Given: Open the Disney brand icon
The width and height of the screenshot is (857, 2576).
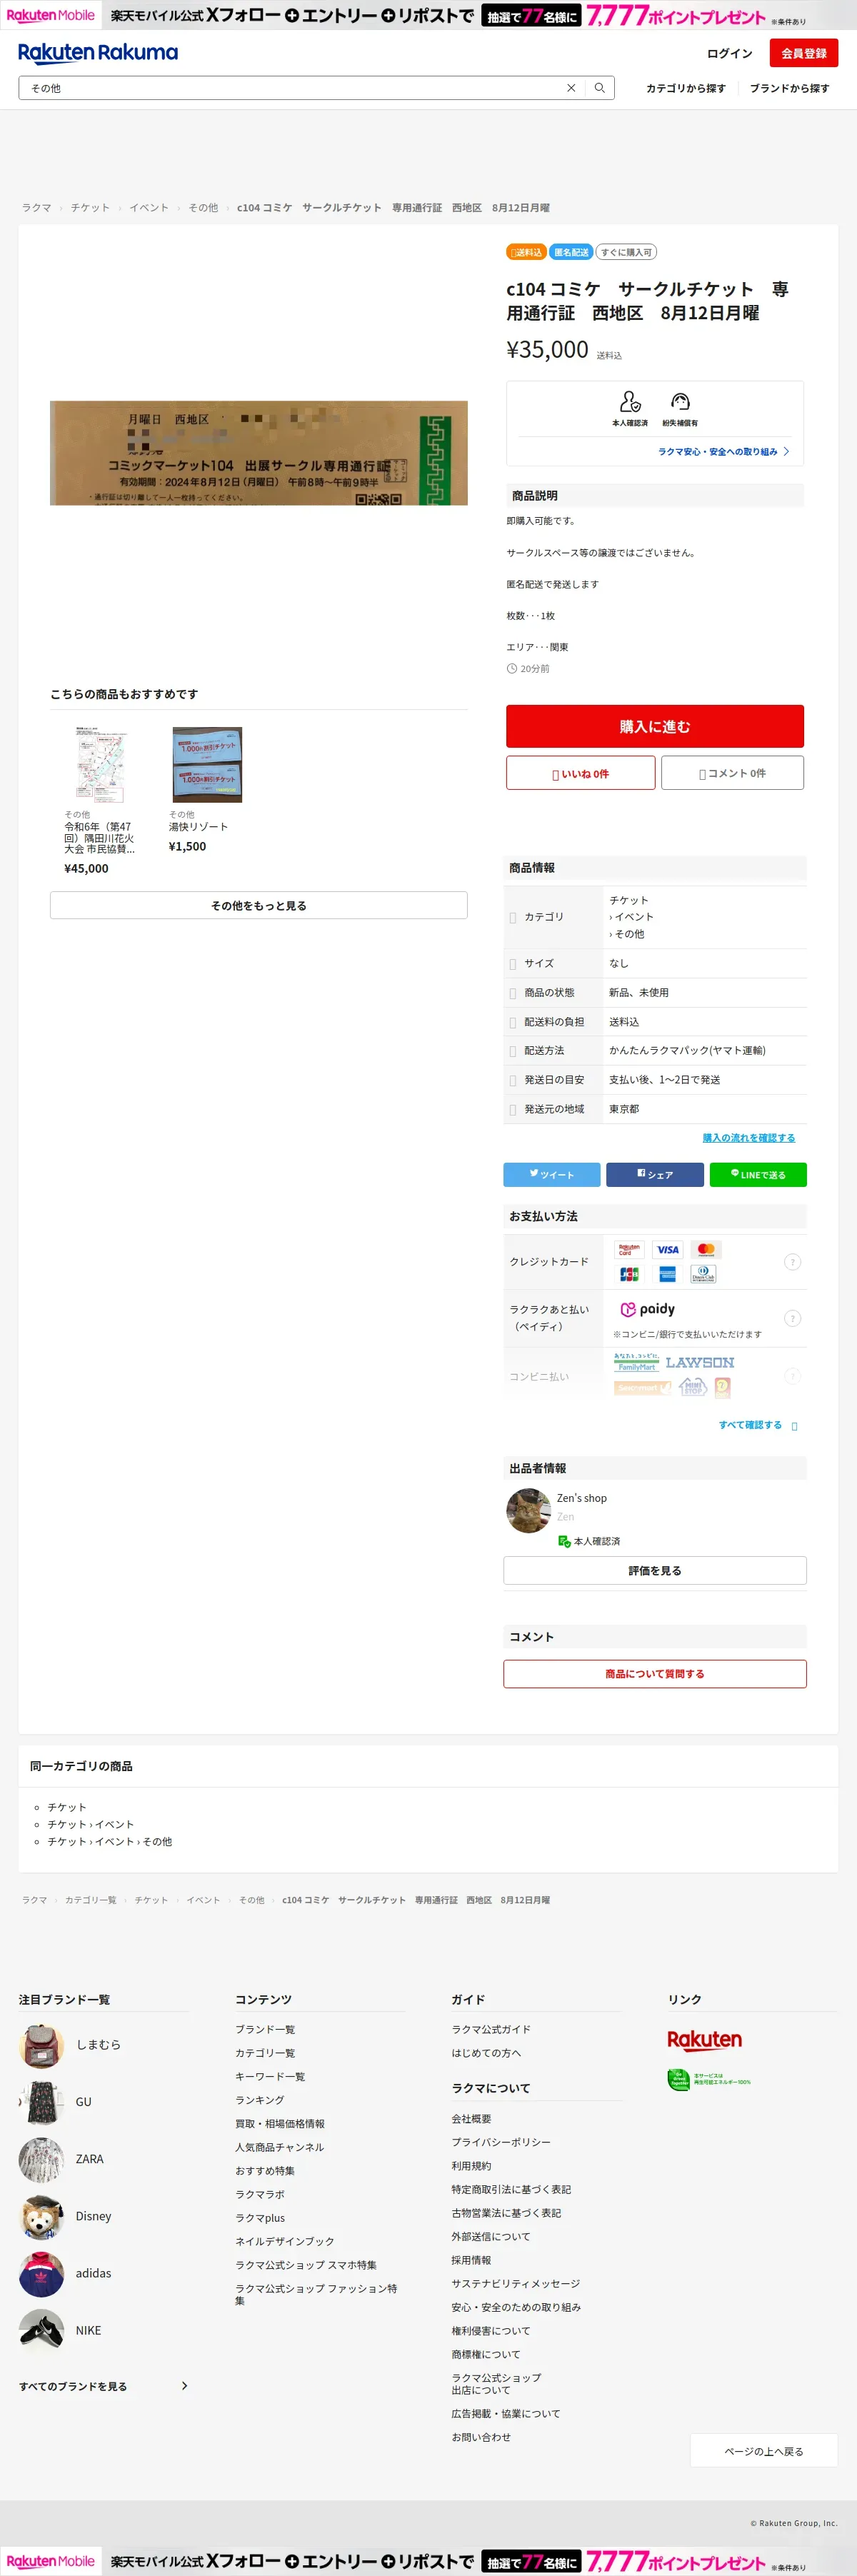Looking at the screenshot, I should click(x=41, y=2216).
